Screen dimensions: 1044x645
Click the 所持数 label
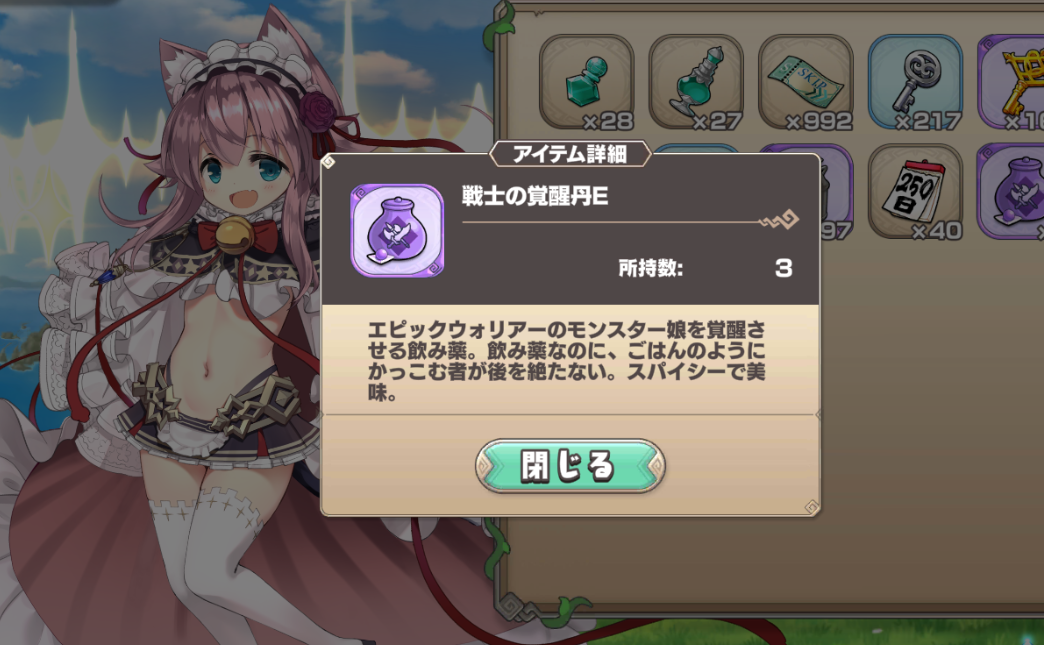point(651,268)
